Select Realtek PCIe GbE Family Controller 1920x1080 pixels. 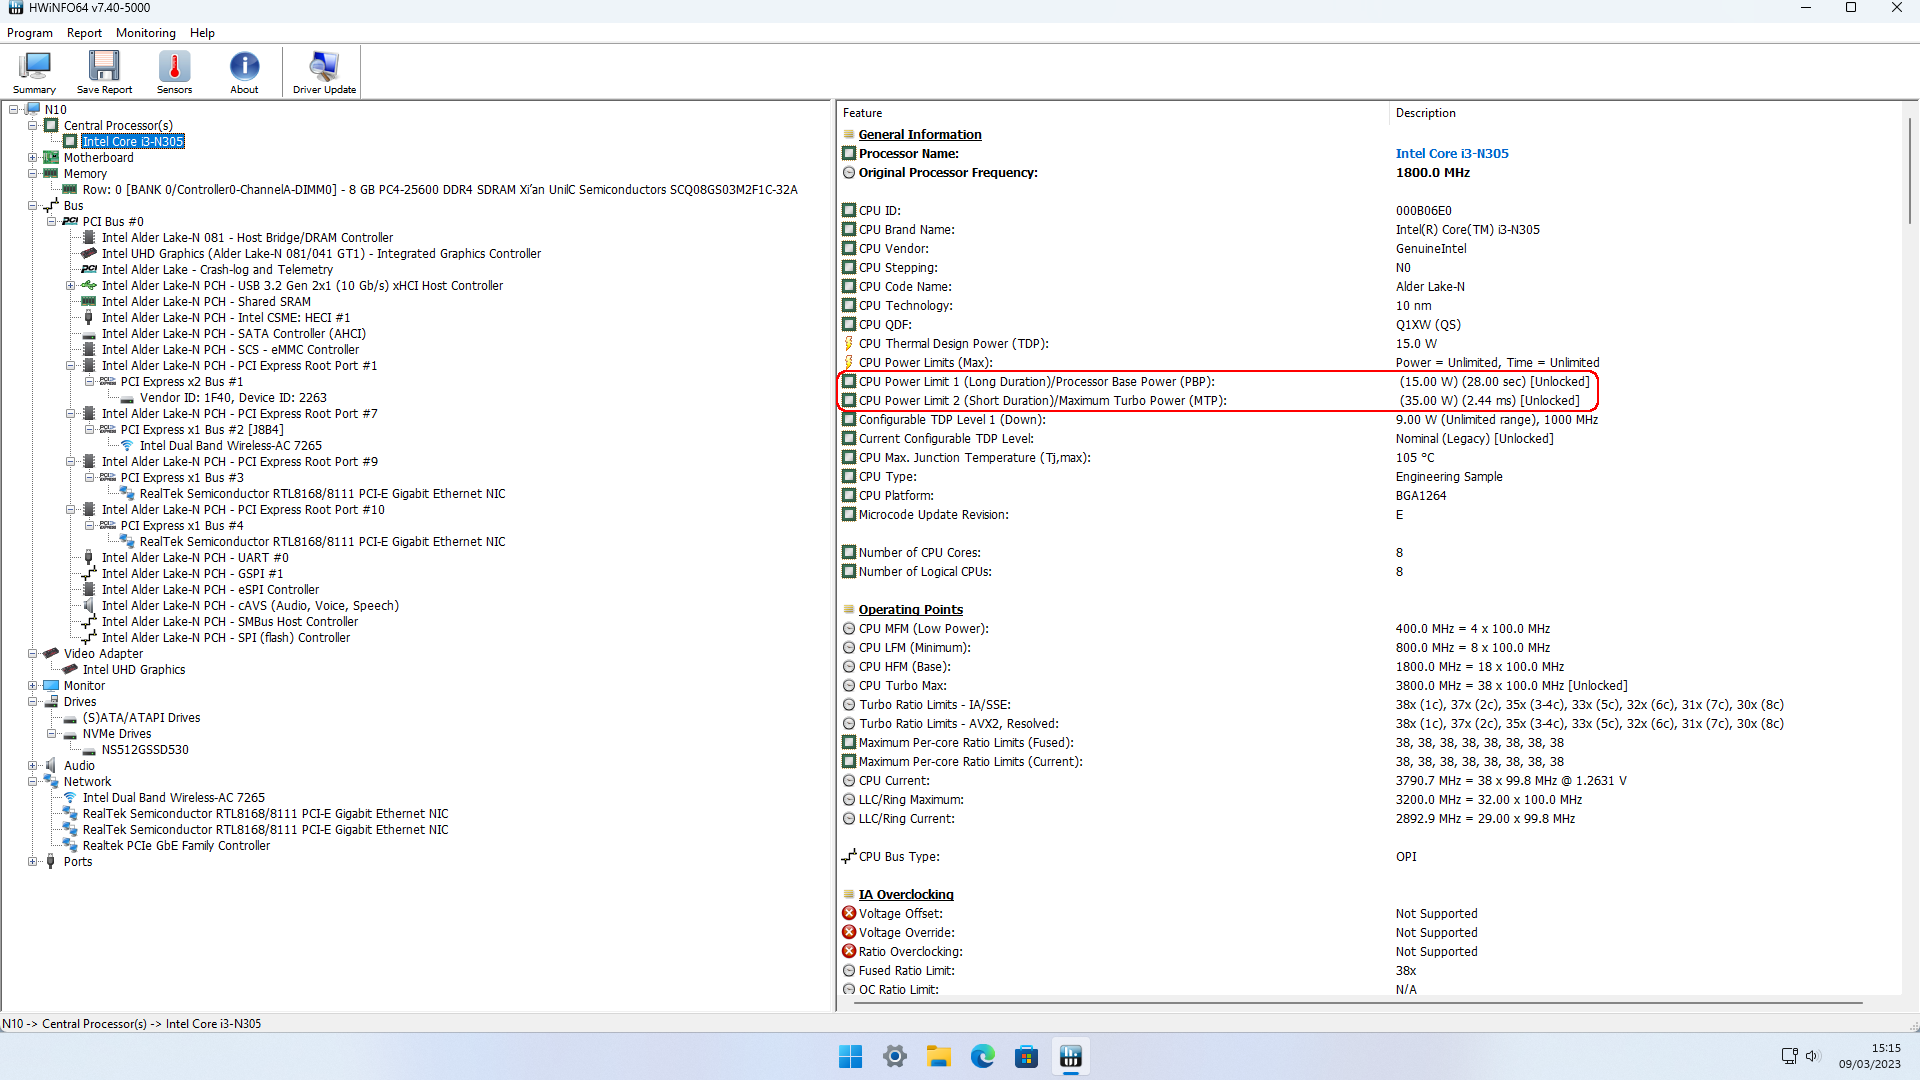pos(176,846)
